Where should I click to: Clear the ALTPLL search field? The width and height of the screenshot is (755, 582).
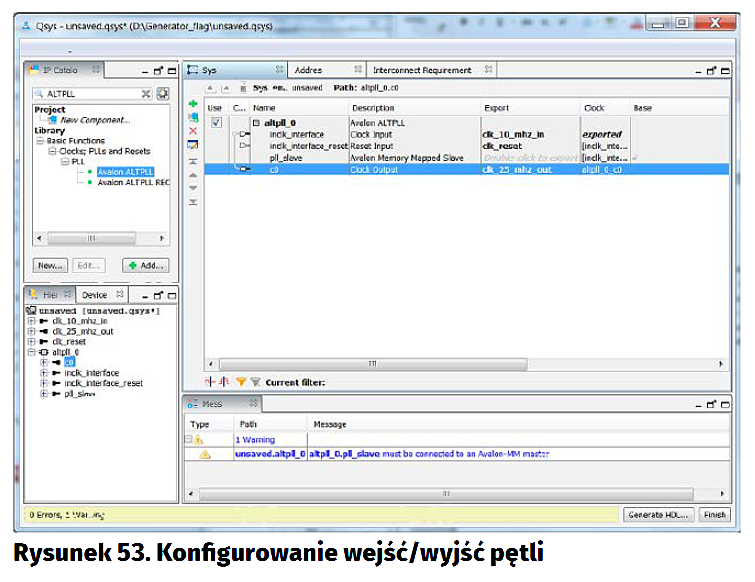tap(146, 93)
